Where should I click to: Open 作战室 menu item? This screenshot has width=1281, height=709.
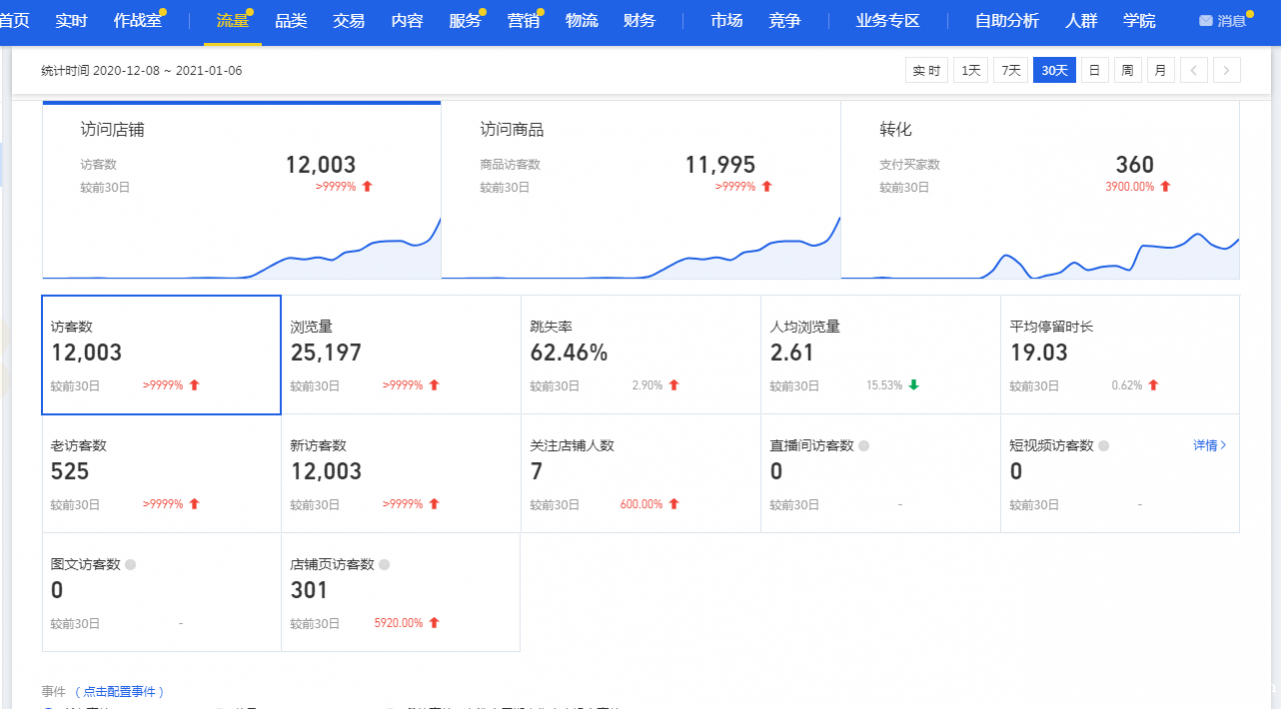(x=137, y=21)
